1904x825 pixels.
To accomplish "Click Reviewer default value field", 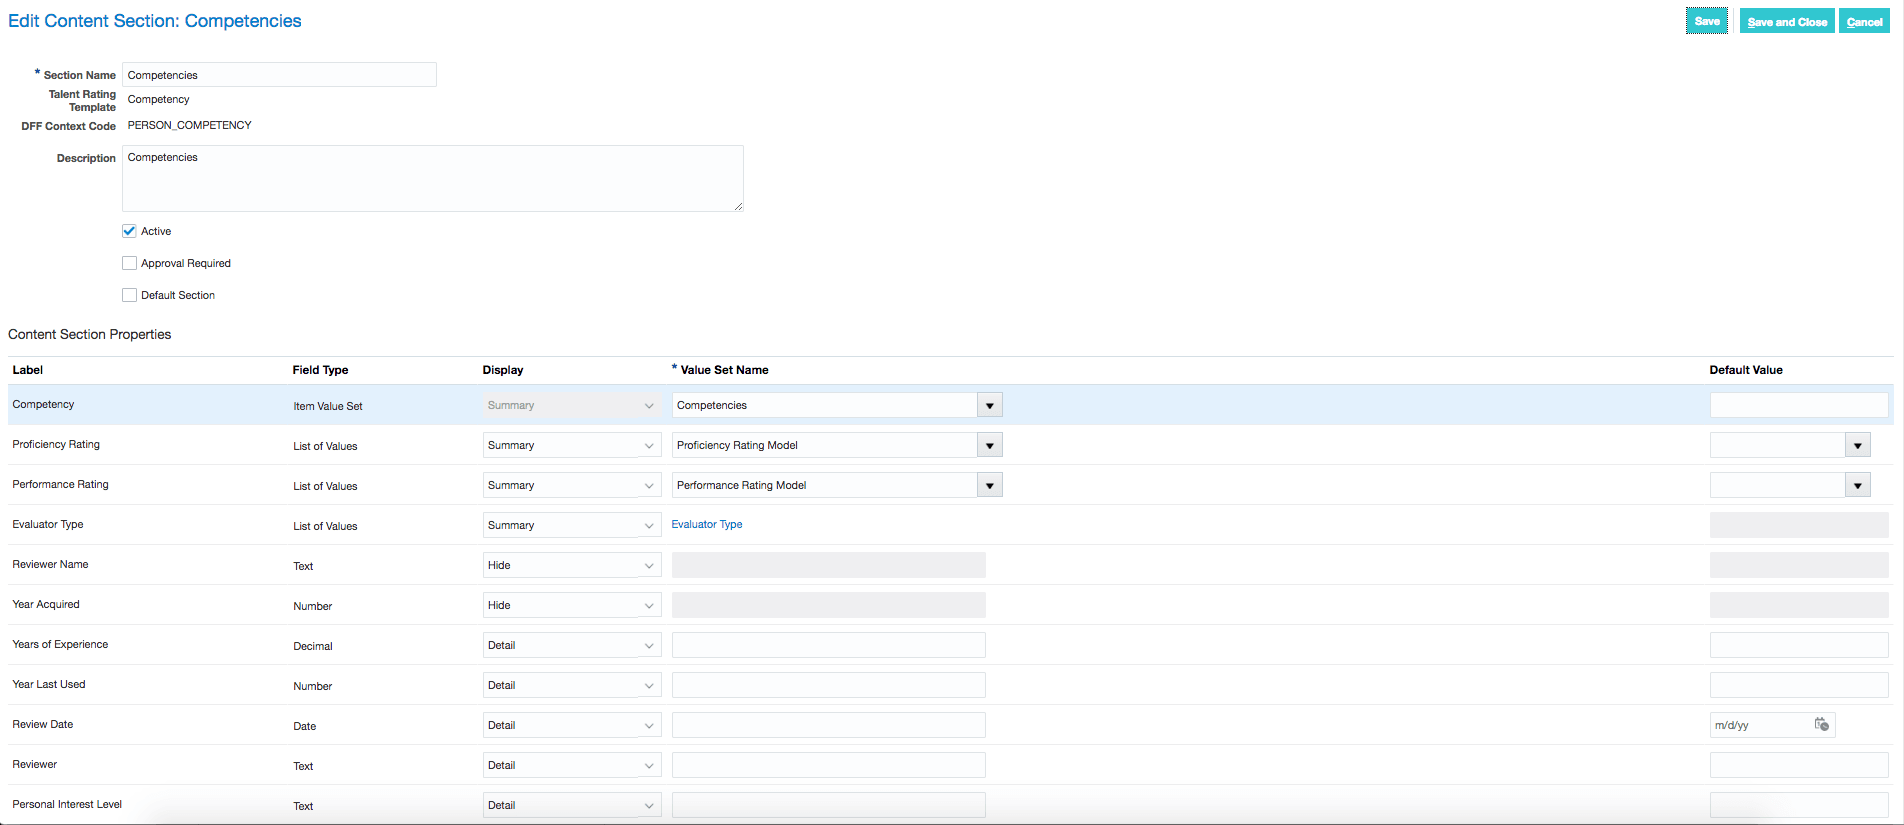I will (x=1799, y=765).
